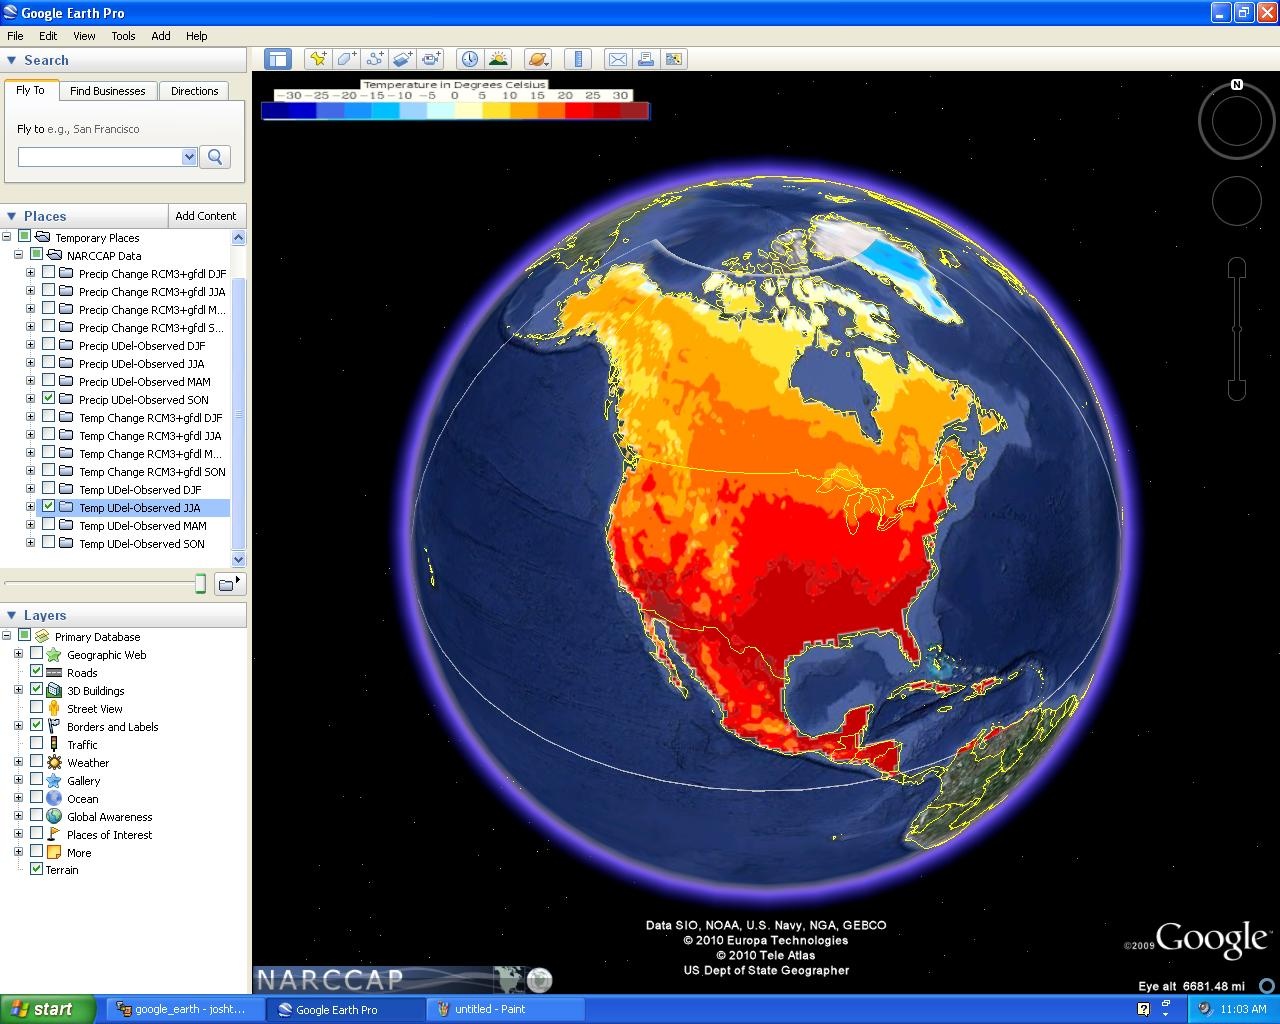Open the Tools menu

(123, 35)
